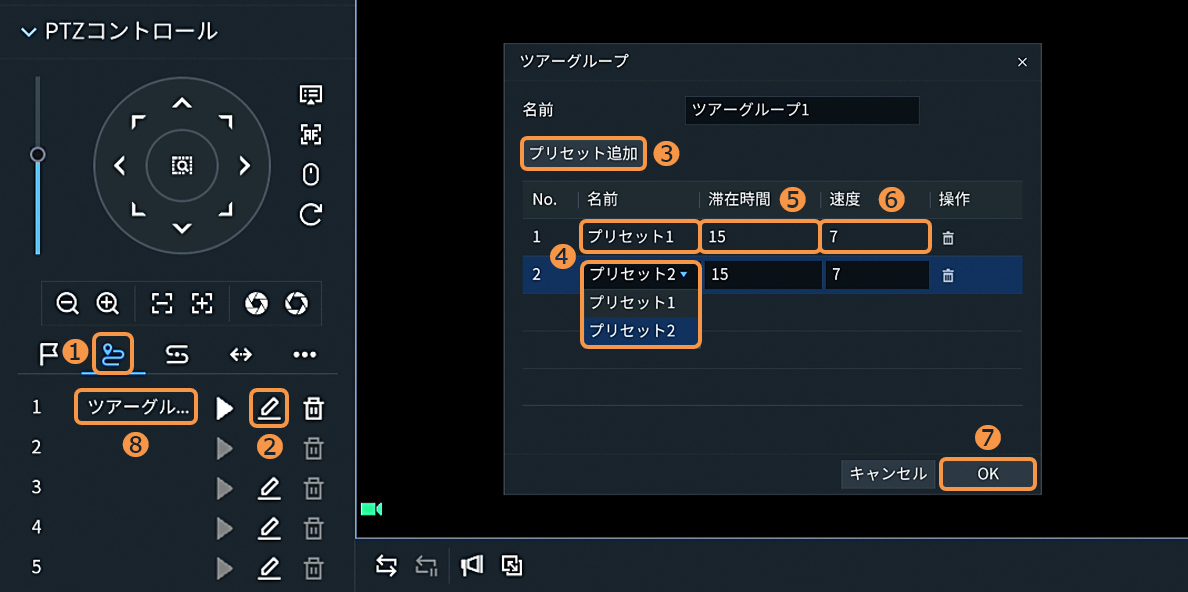
Task: Click the PTZ speed slider handle
Action: click(x=38, y=154)
